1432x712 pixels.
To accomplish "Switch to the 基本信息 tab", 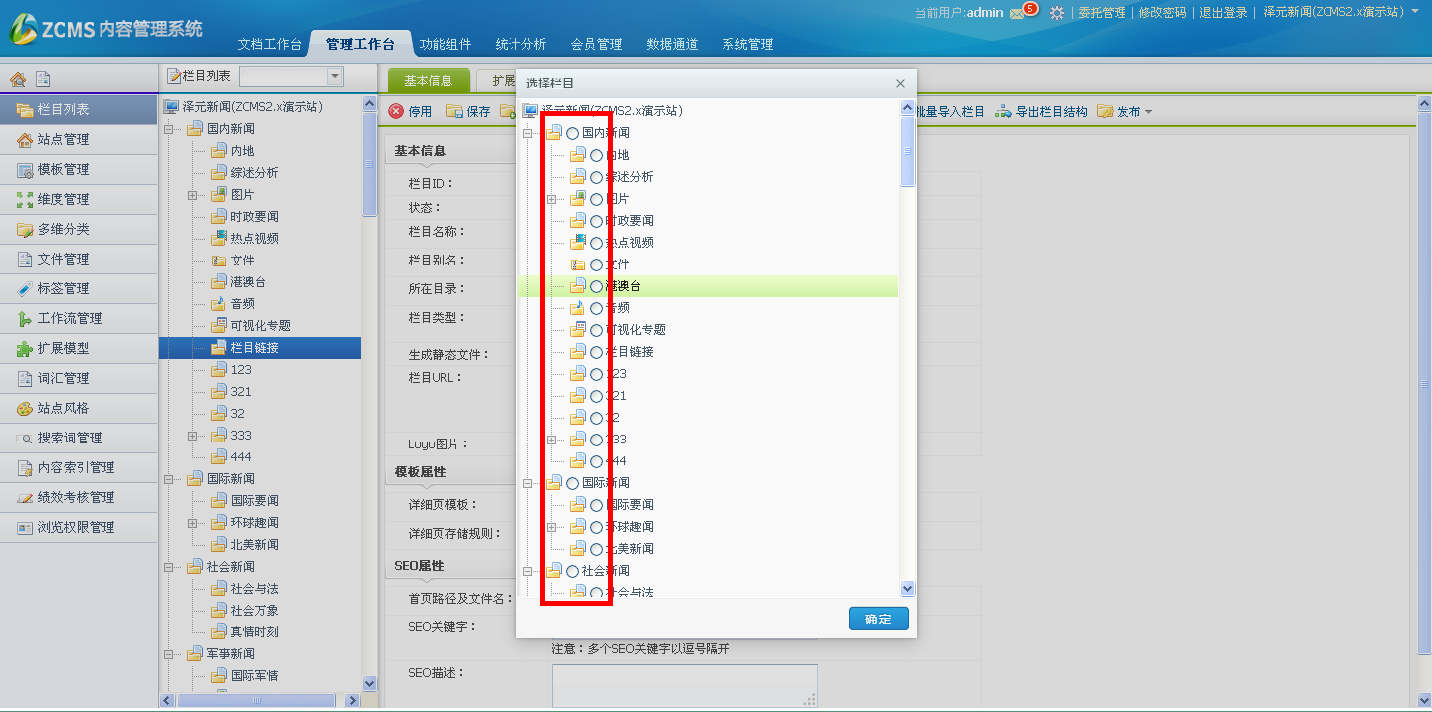I will pyautogui.click(x=428, y=81).
